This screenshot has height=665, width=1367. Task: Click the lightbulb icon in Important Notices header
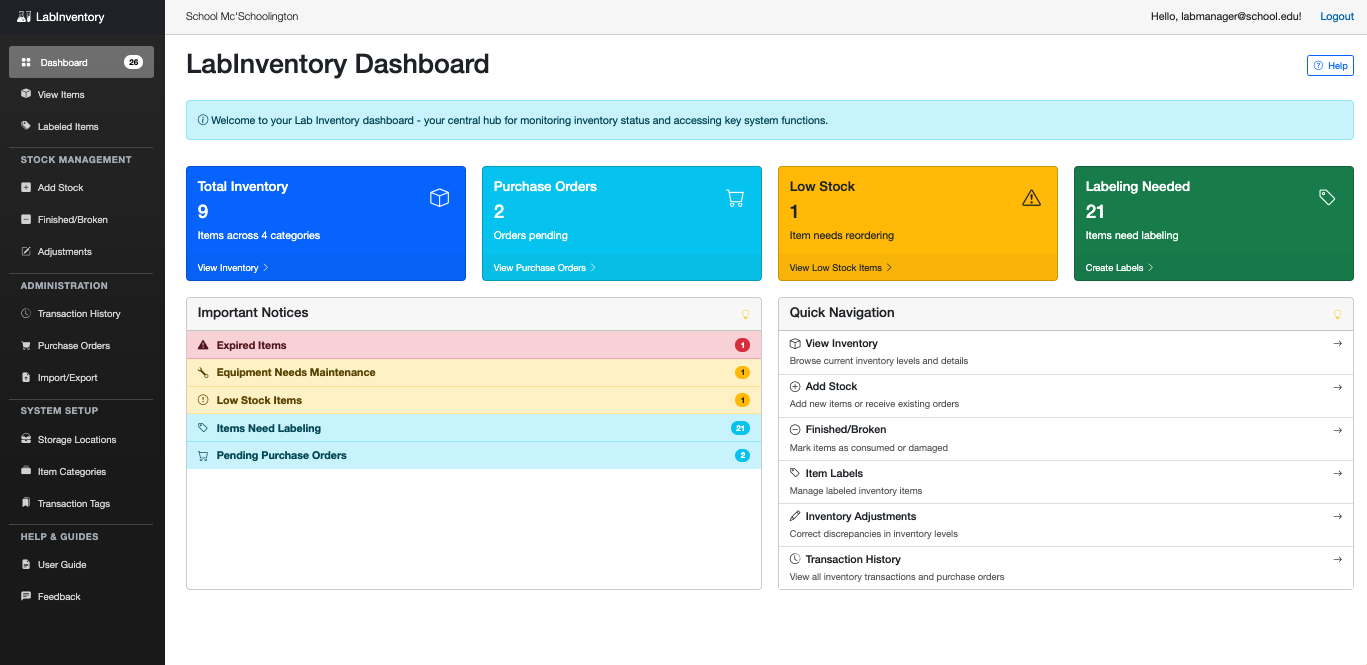pos(745,314)
